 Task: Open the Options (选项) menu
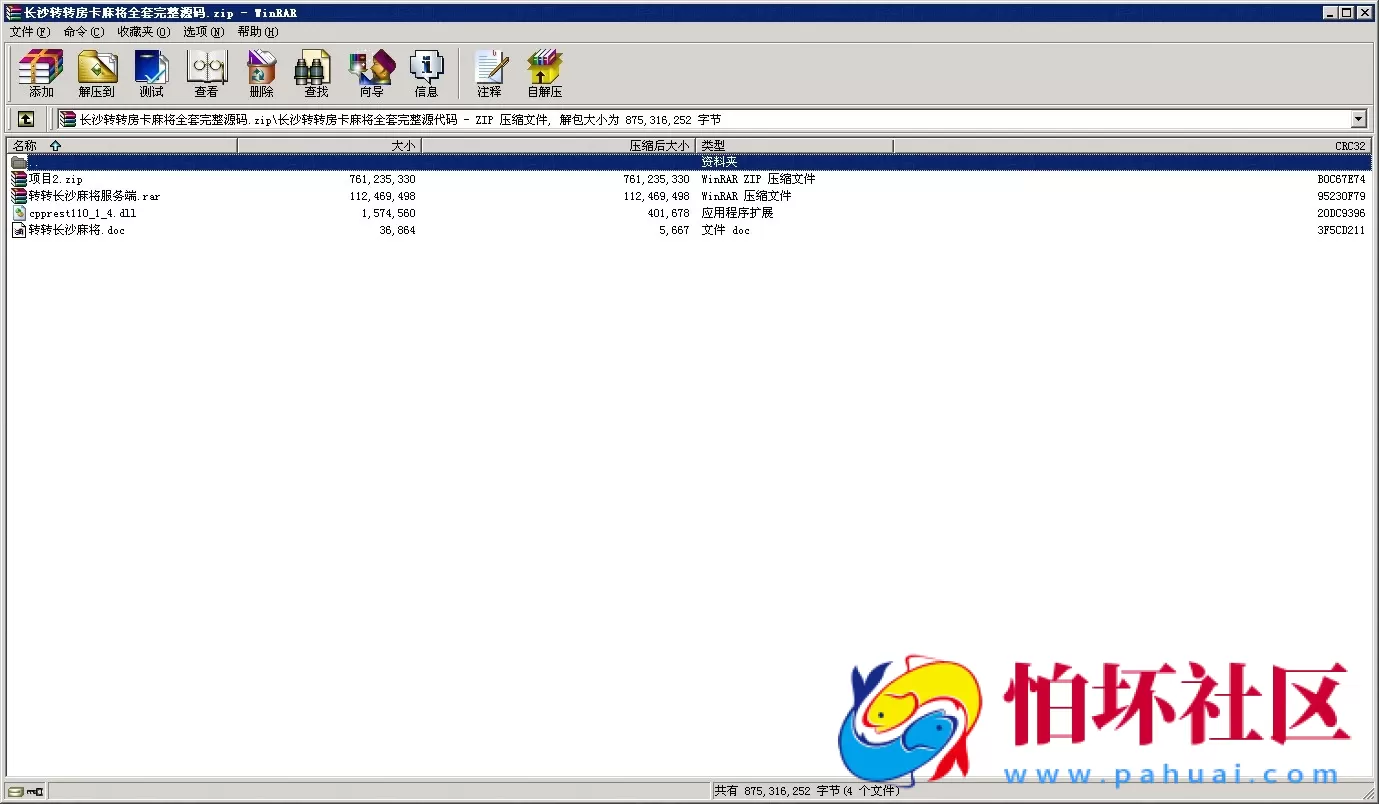click(203, 32)
